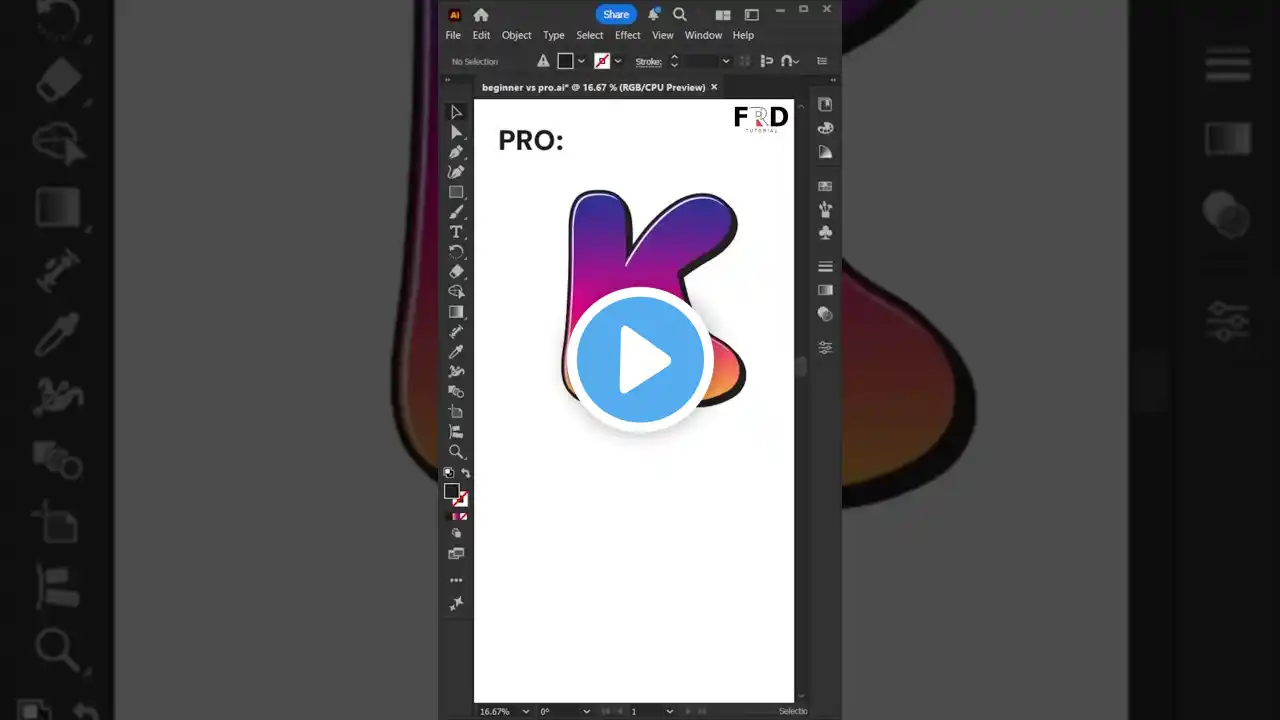Open the Illustrator Home screen
This screenshot has height=720, width=1280.
tap(481, 14)
